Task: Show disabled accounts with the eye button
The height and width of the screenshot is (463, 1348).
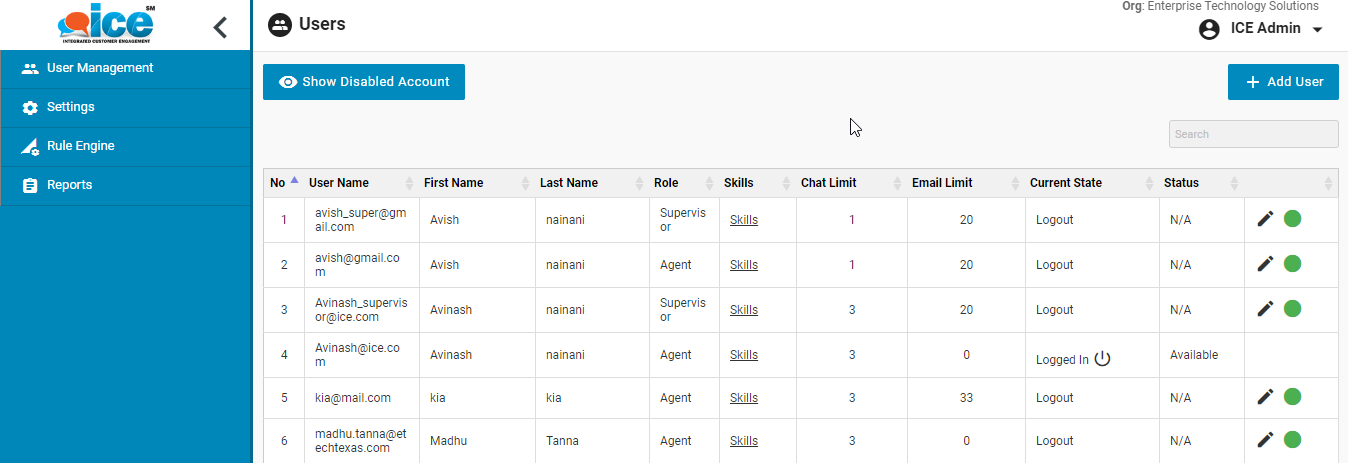Action: point(364,82)
